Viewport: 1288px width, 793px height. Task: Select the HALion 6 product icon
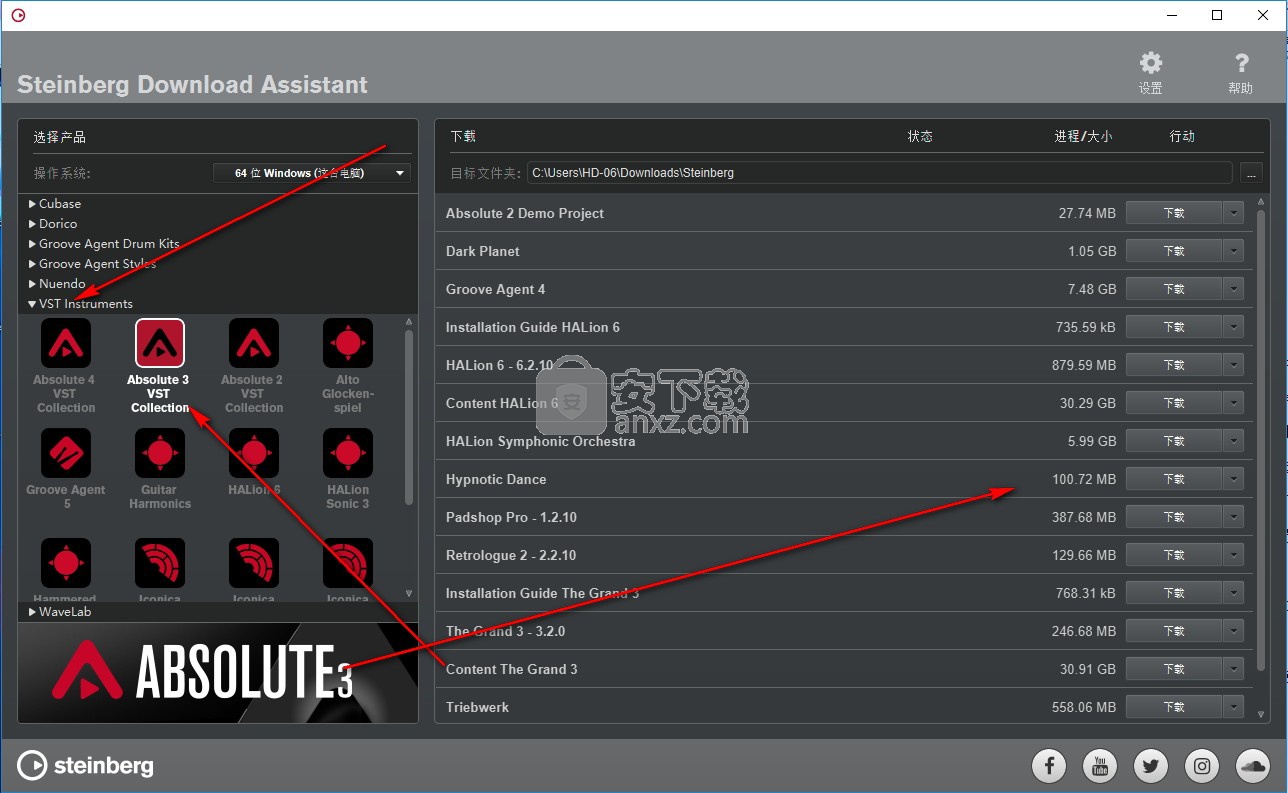253,454
